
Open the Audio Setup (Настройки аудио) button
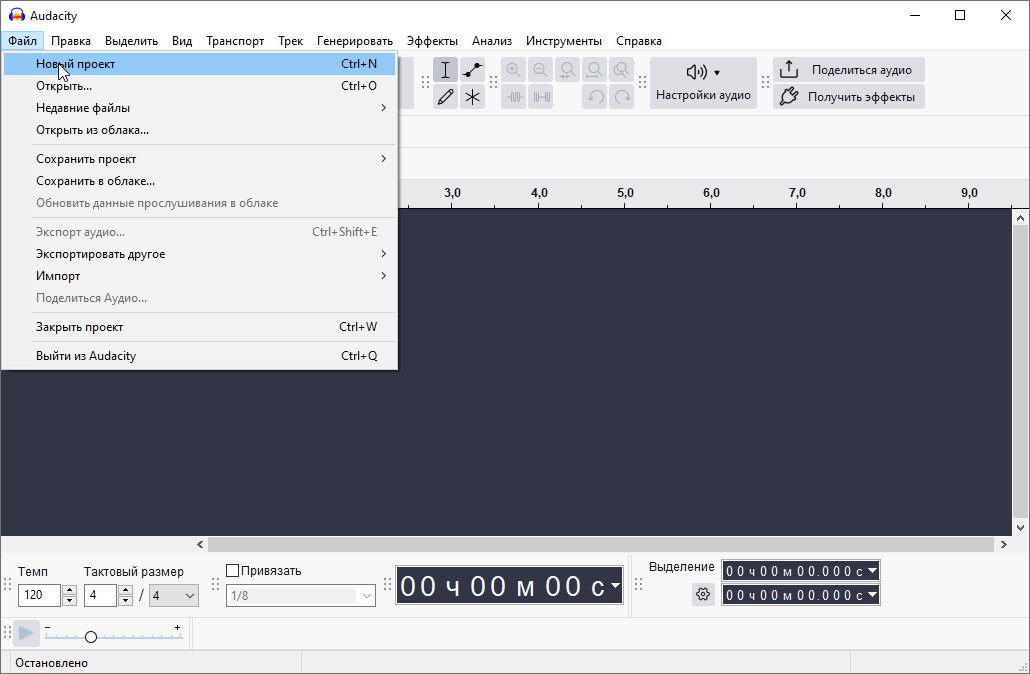click(x=703, y=83)
